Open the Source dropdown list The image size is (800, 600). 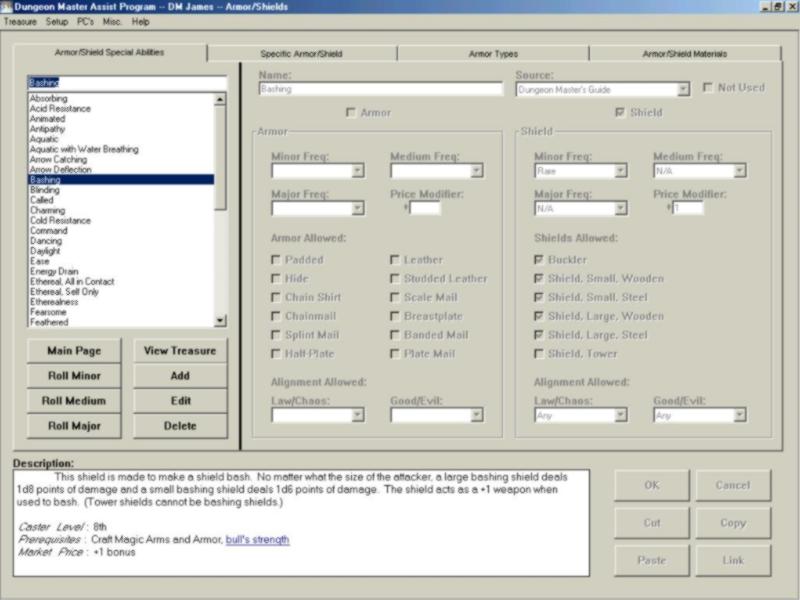[683, 90]
